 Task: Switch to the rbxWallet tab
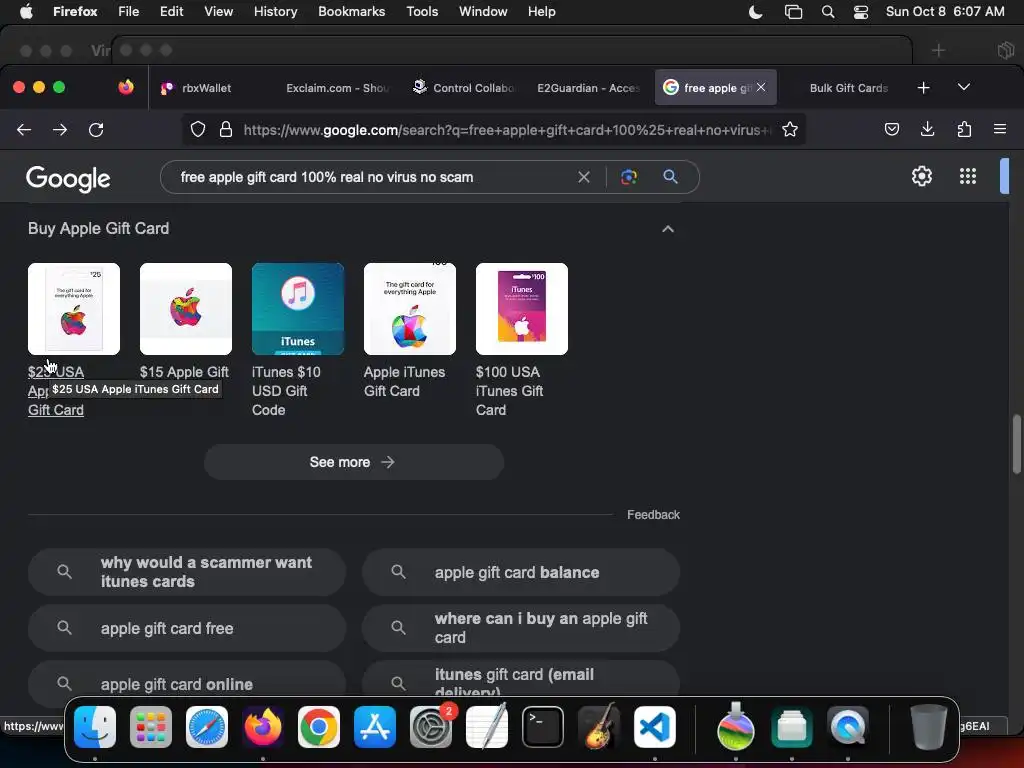(x=206, y=88)
